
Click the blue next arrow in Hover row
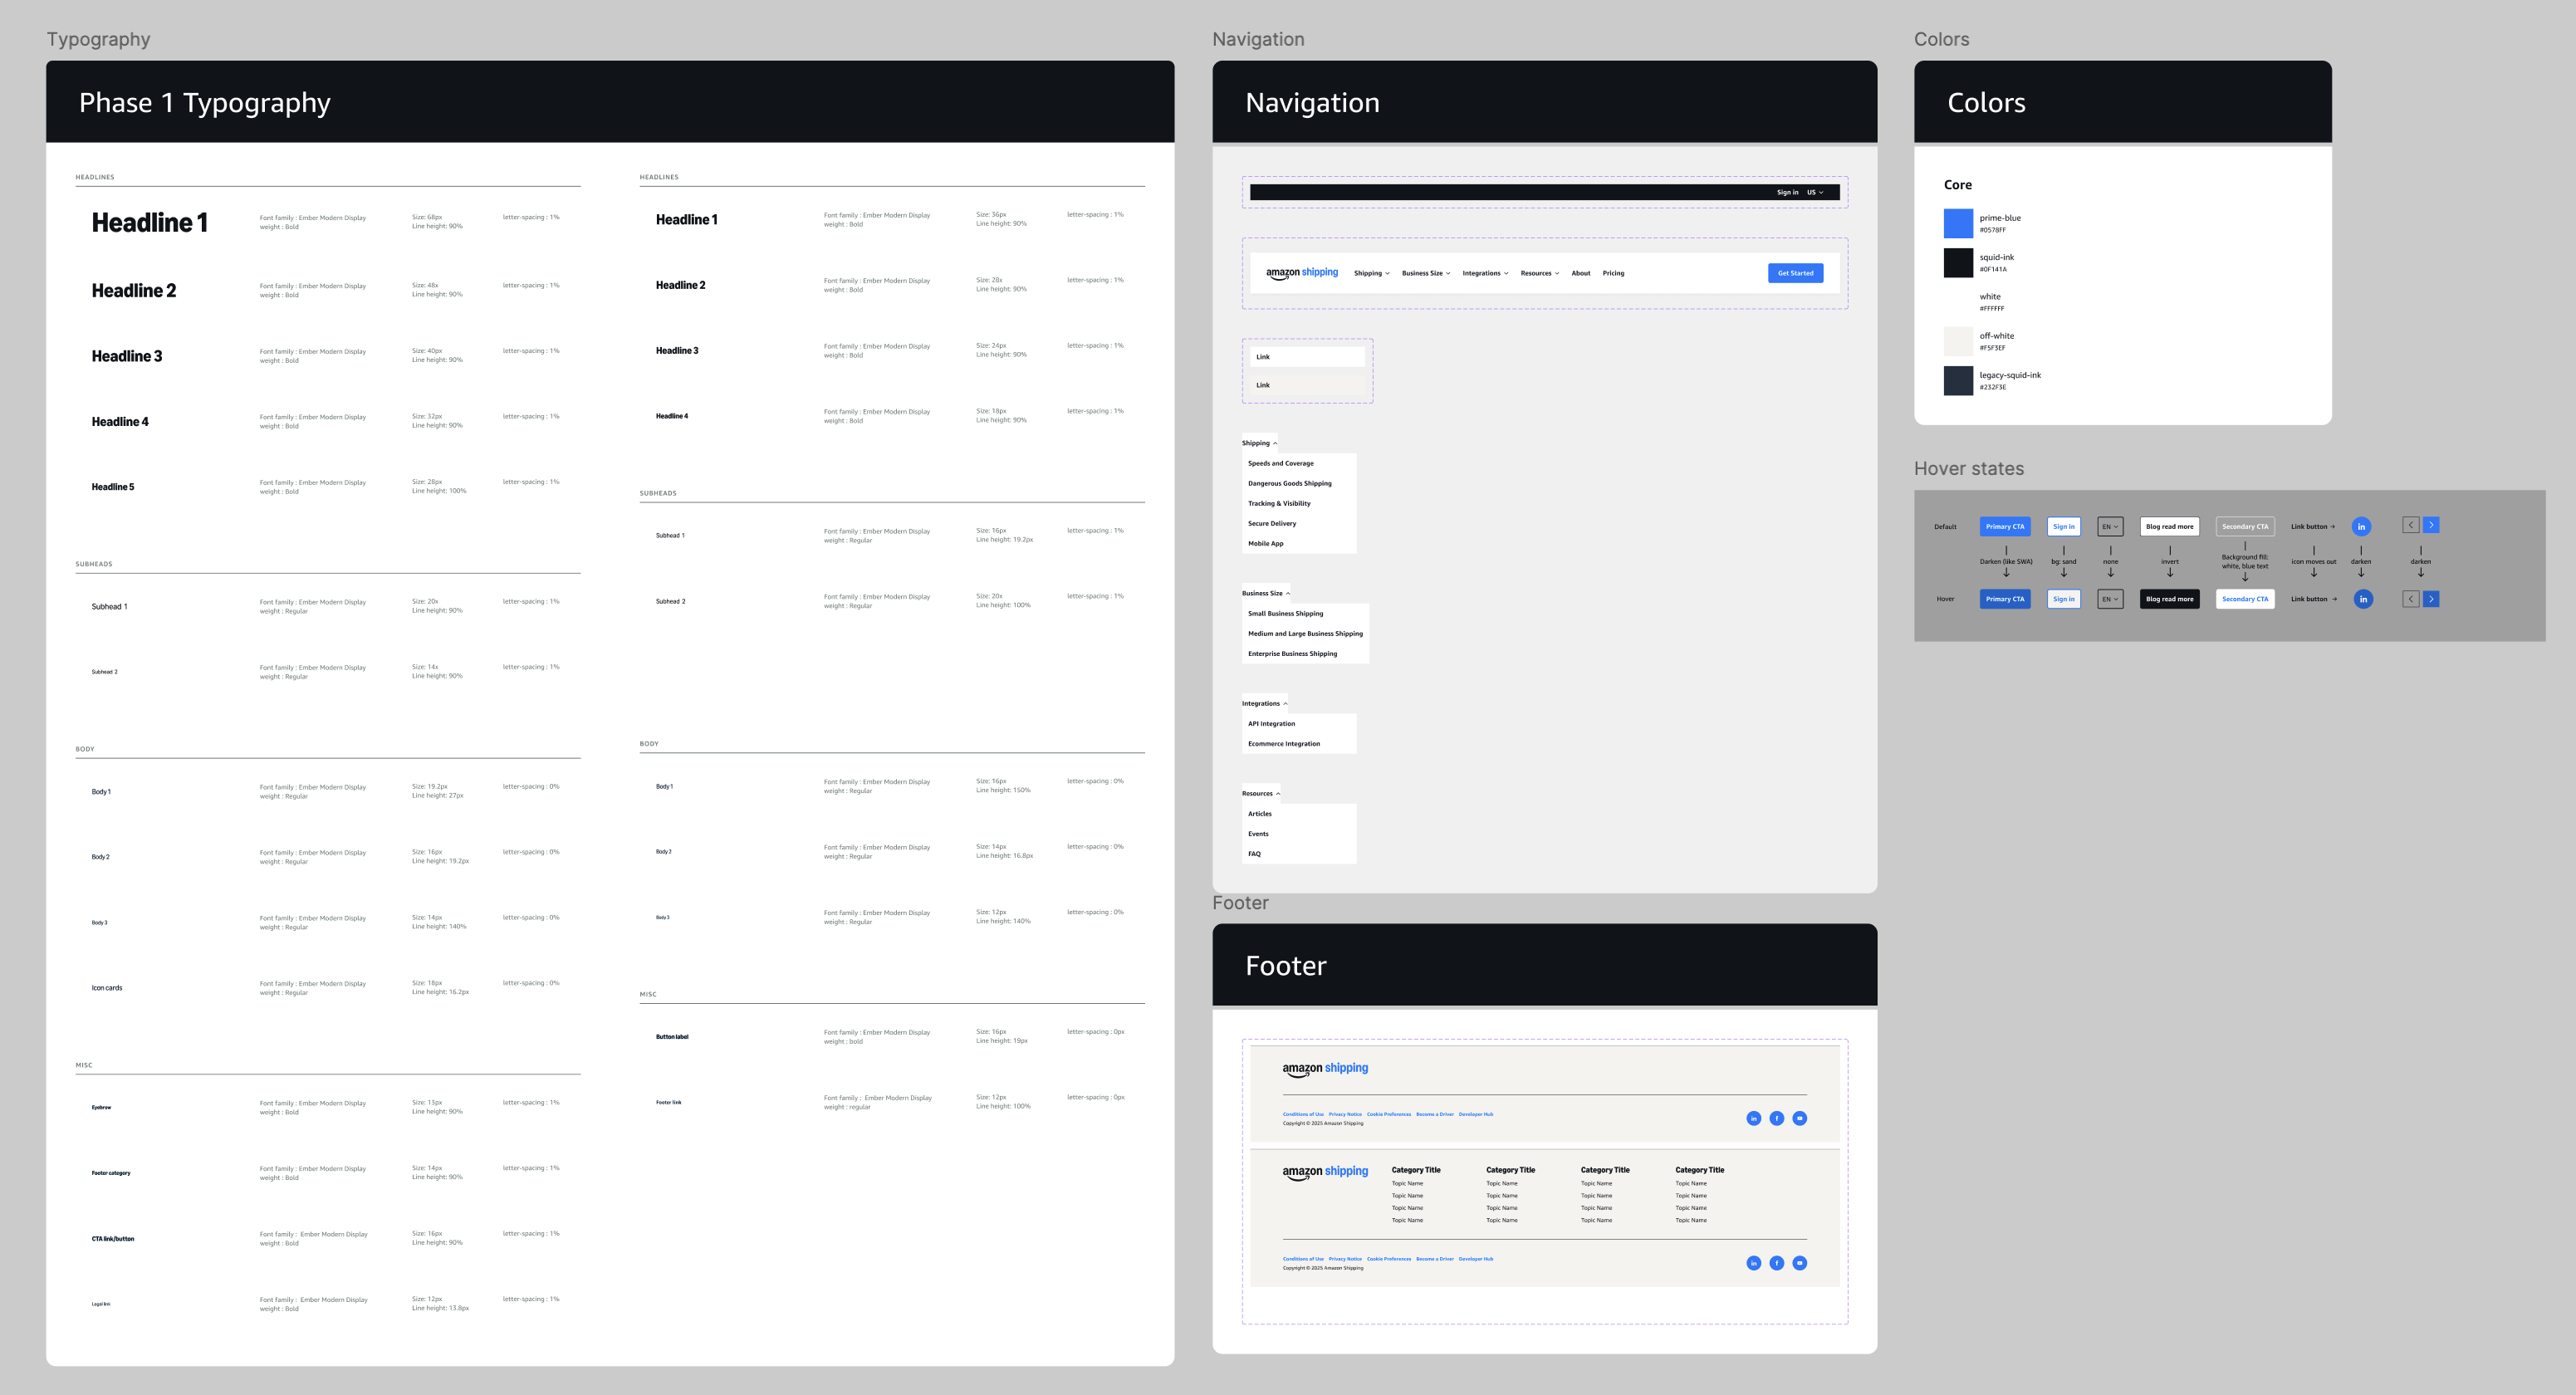2431,599
